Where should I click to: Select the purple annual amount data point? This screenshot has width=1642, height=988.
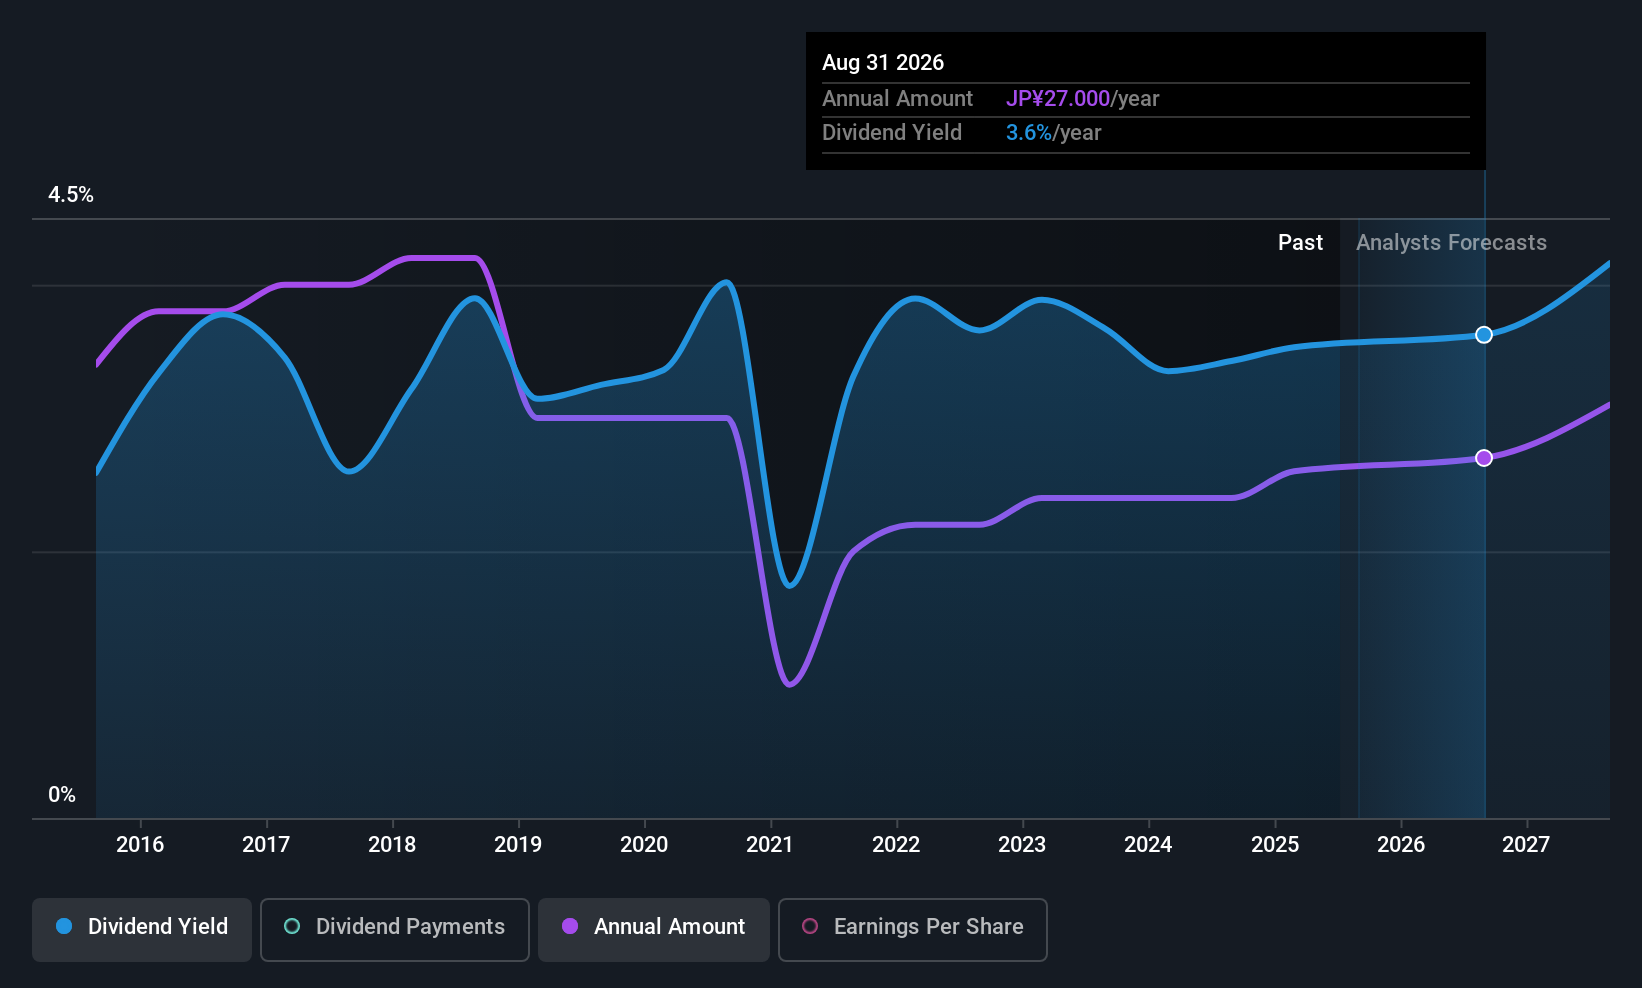click(1484, 458)
